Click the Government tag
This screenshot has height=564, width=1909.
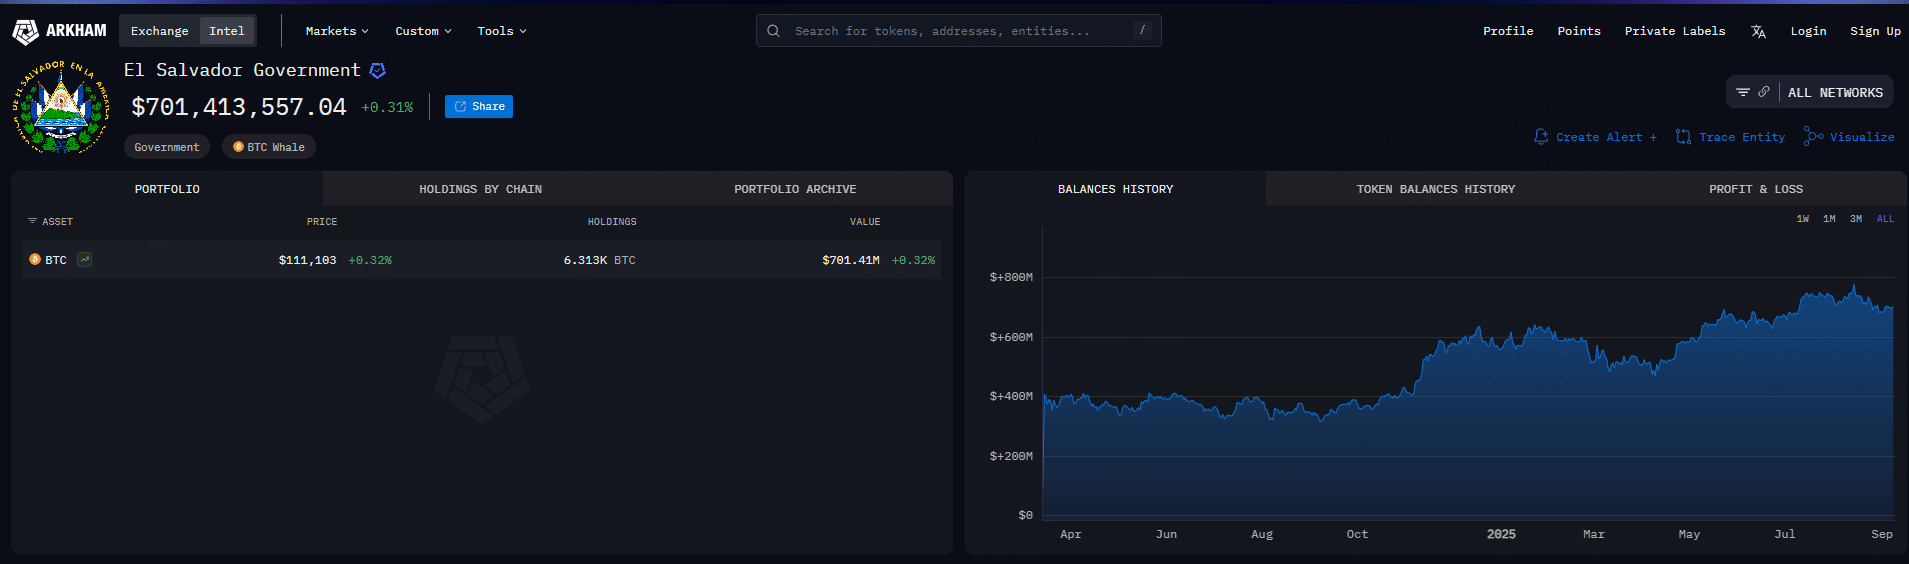(167, 147)
